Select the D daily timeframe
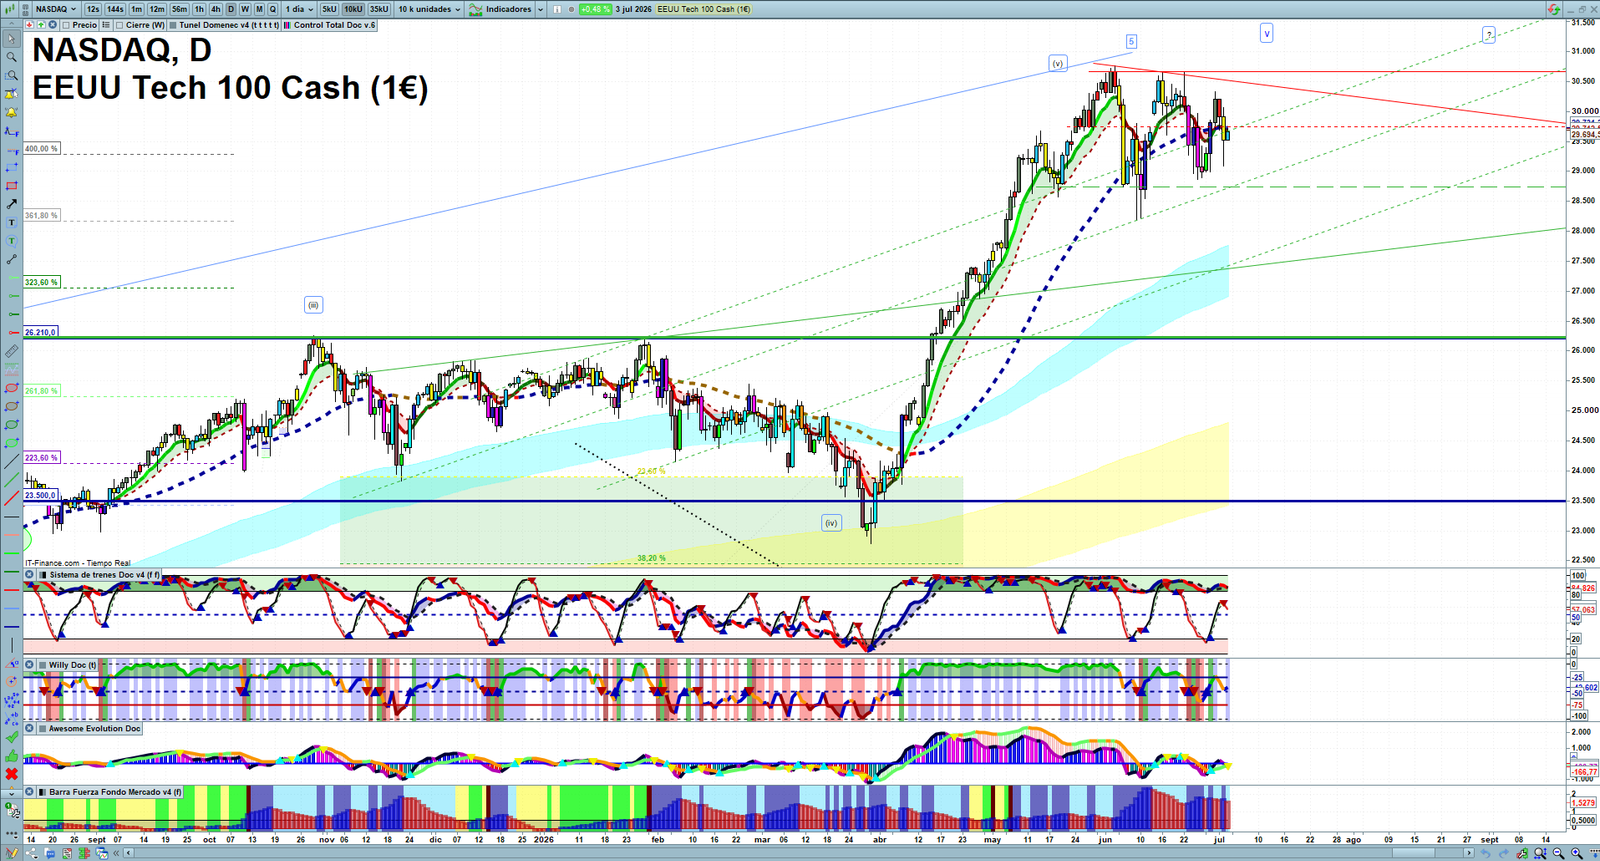 tap(231, 9)
